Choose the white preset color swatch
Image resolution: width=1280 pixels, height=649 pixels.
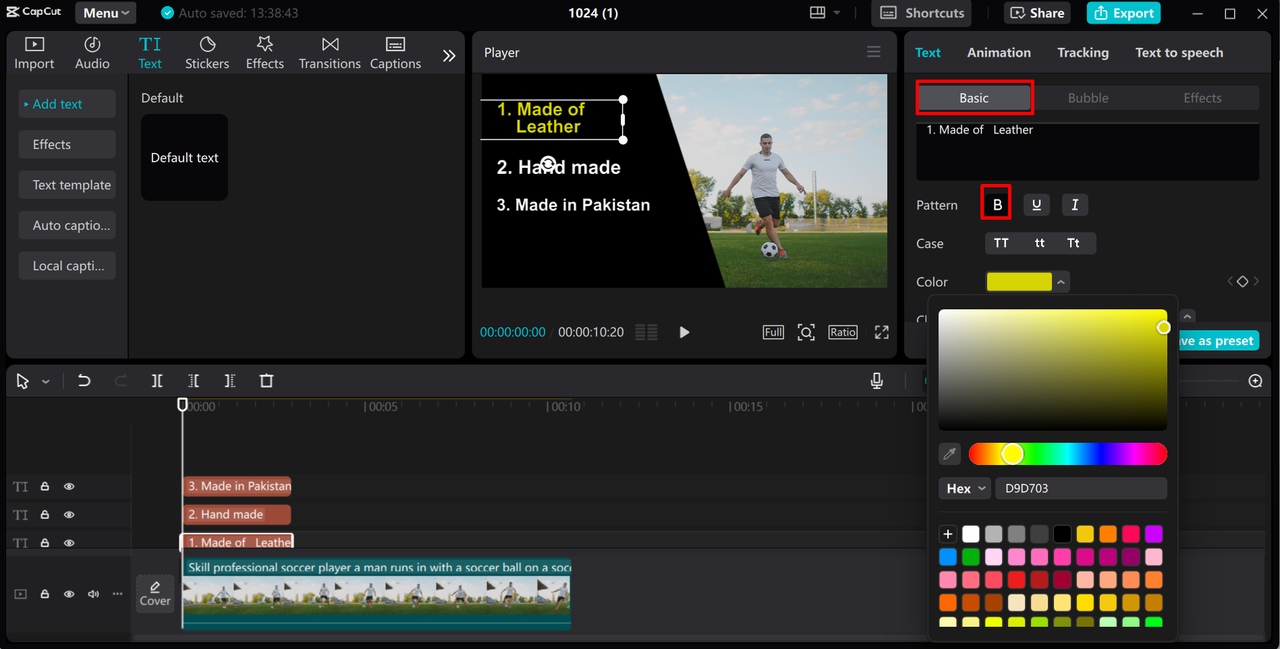(x=970, y=534)
